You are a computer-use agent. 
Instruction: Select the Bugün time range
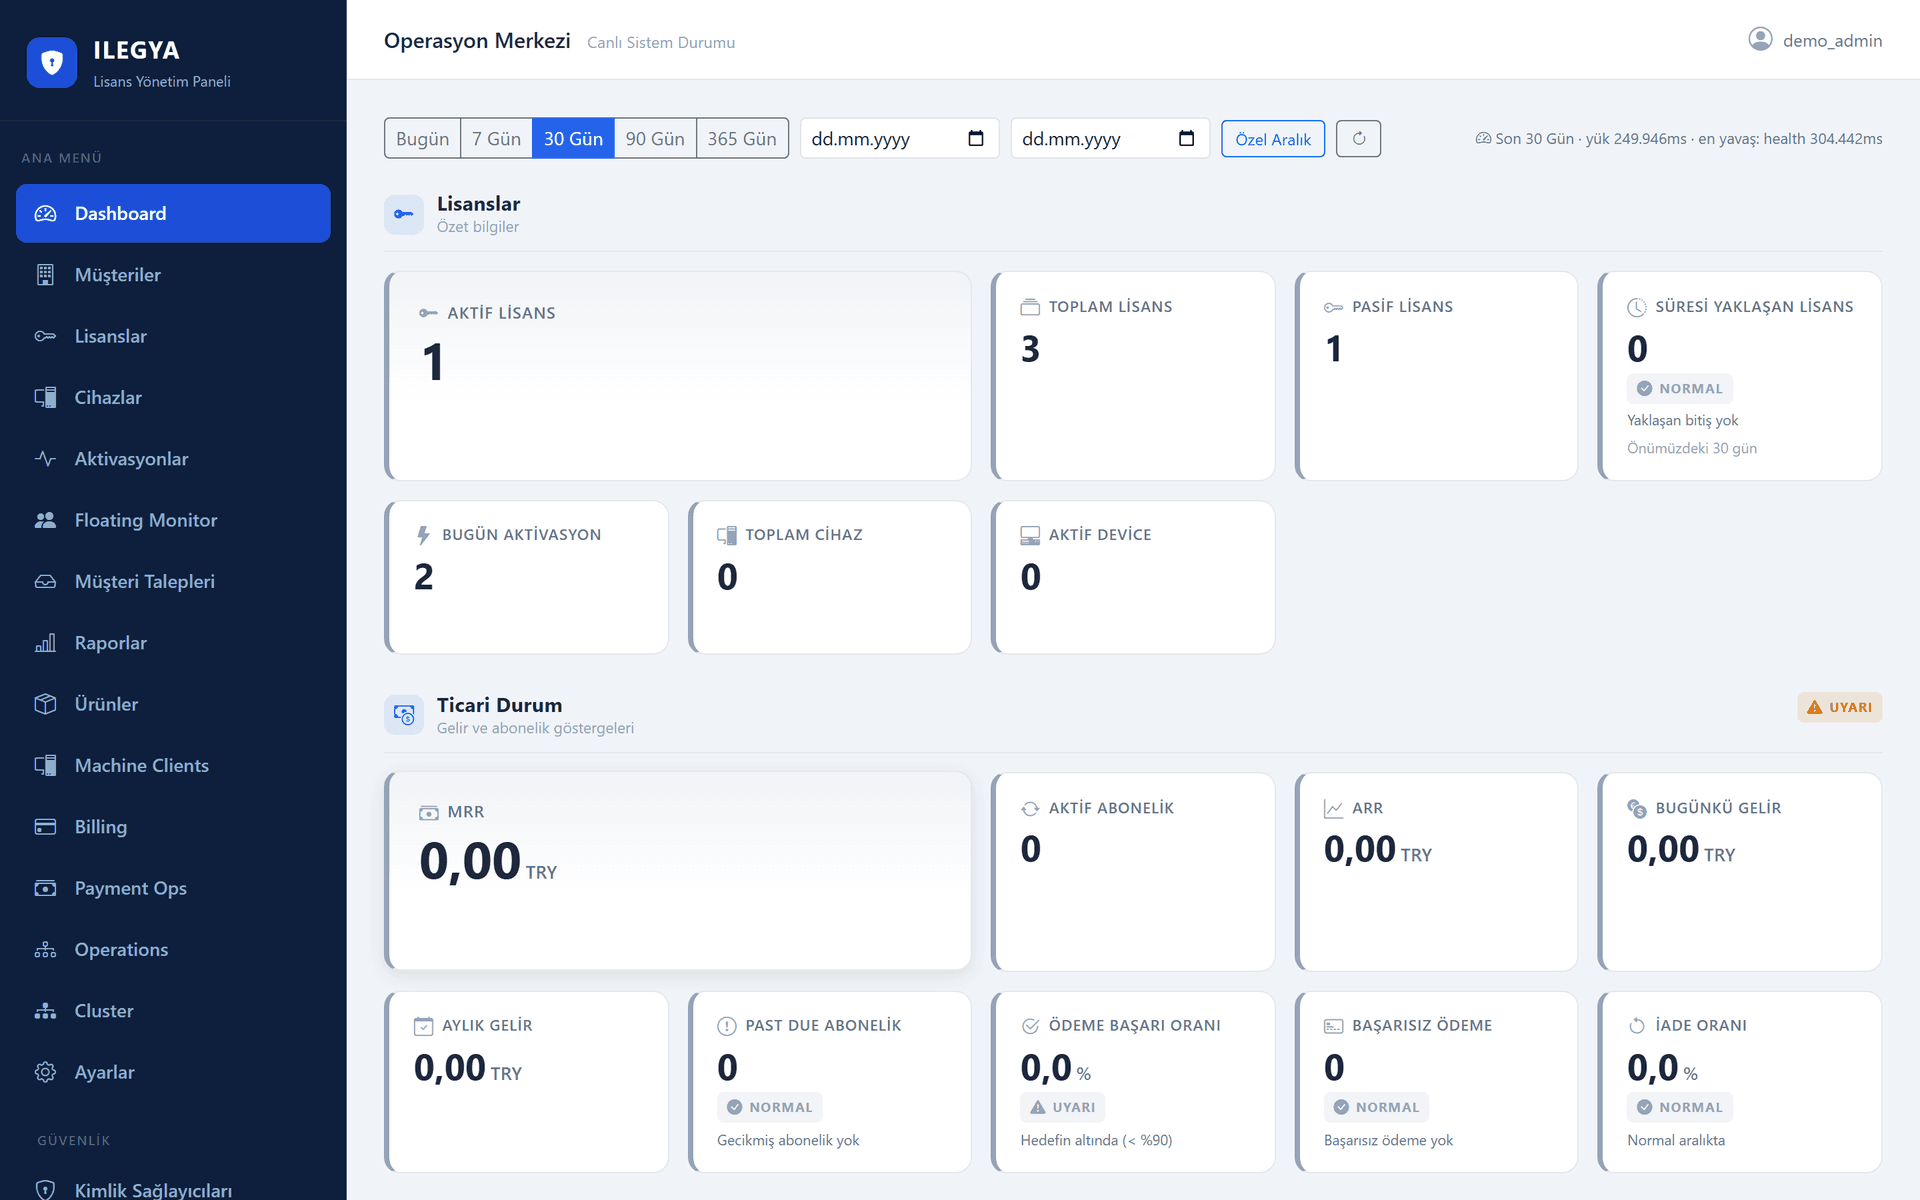click(422, 139)
